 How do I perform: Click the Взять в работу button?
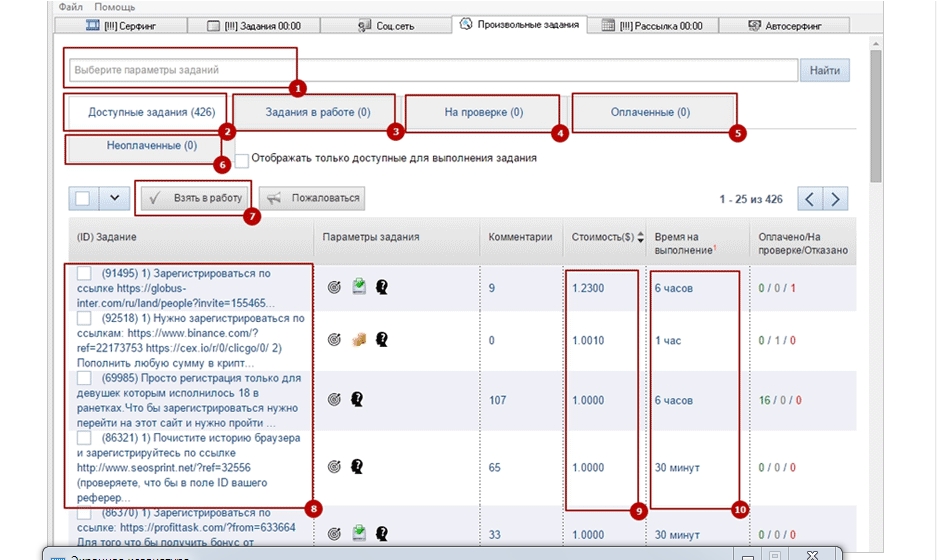pyautogui.click(x=196, y=198)
